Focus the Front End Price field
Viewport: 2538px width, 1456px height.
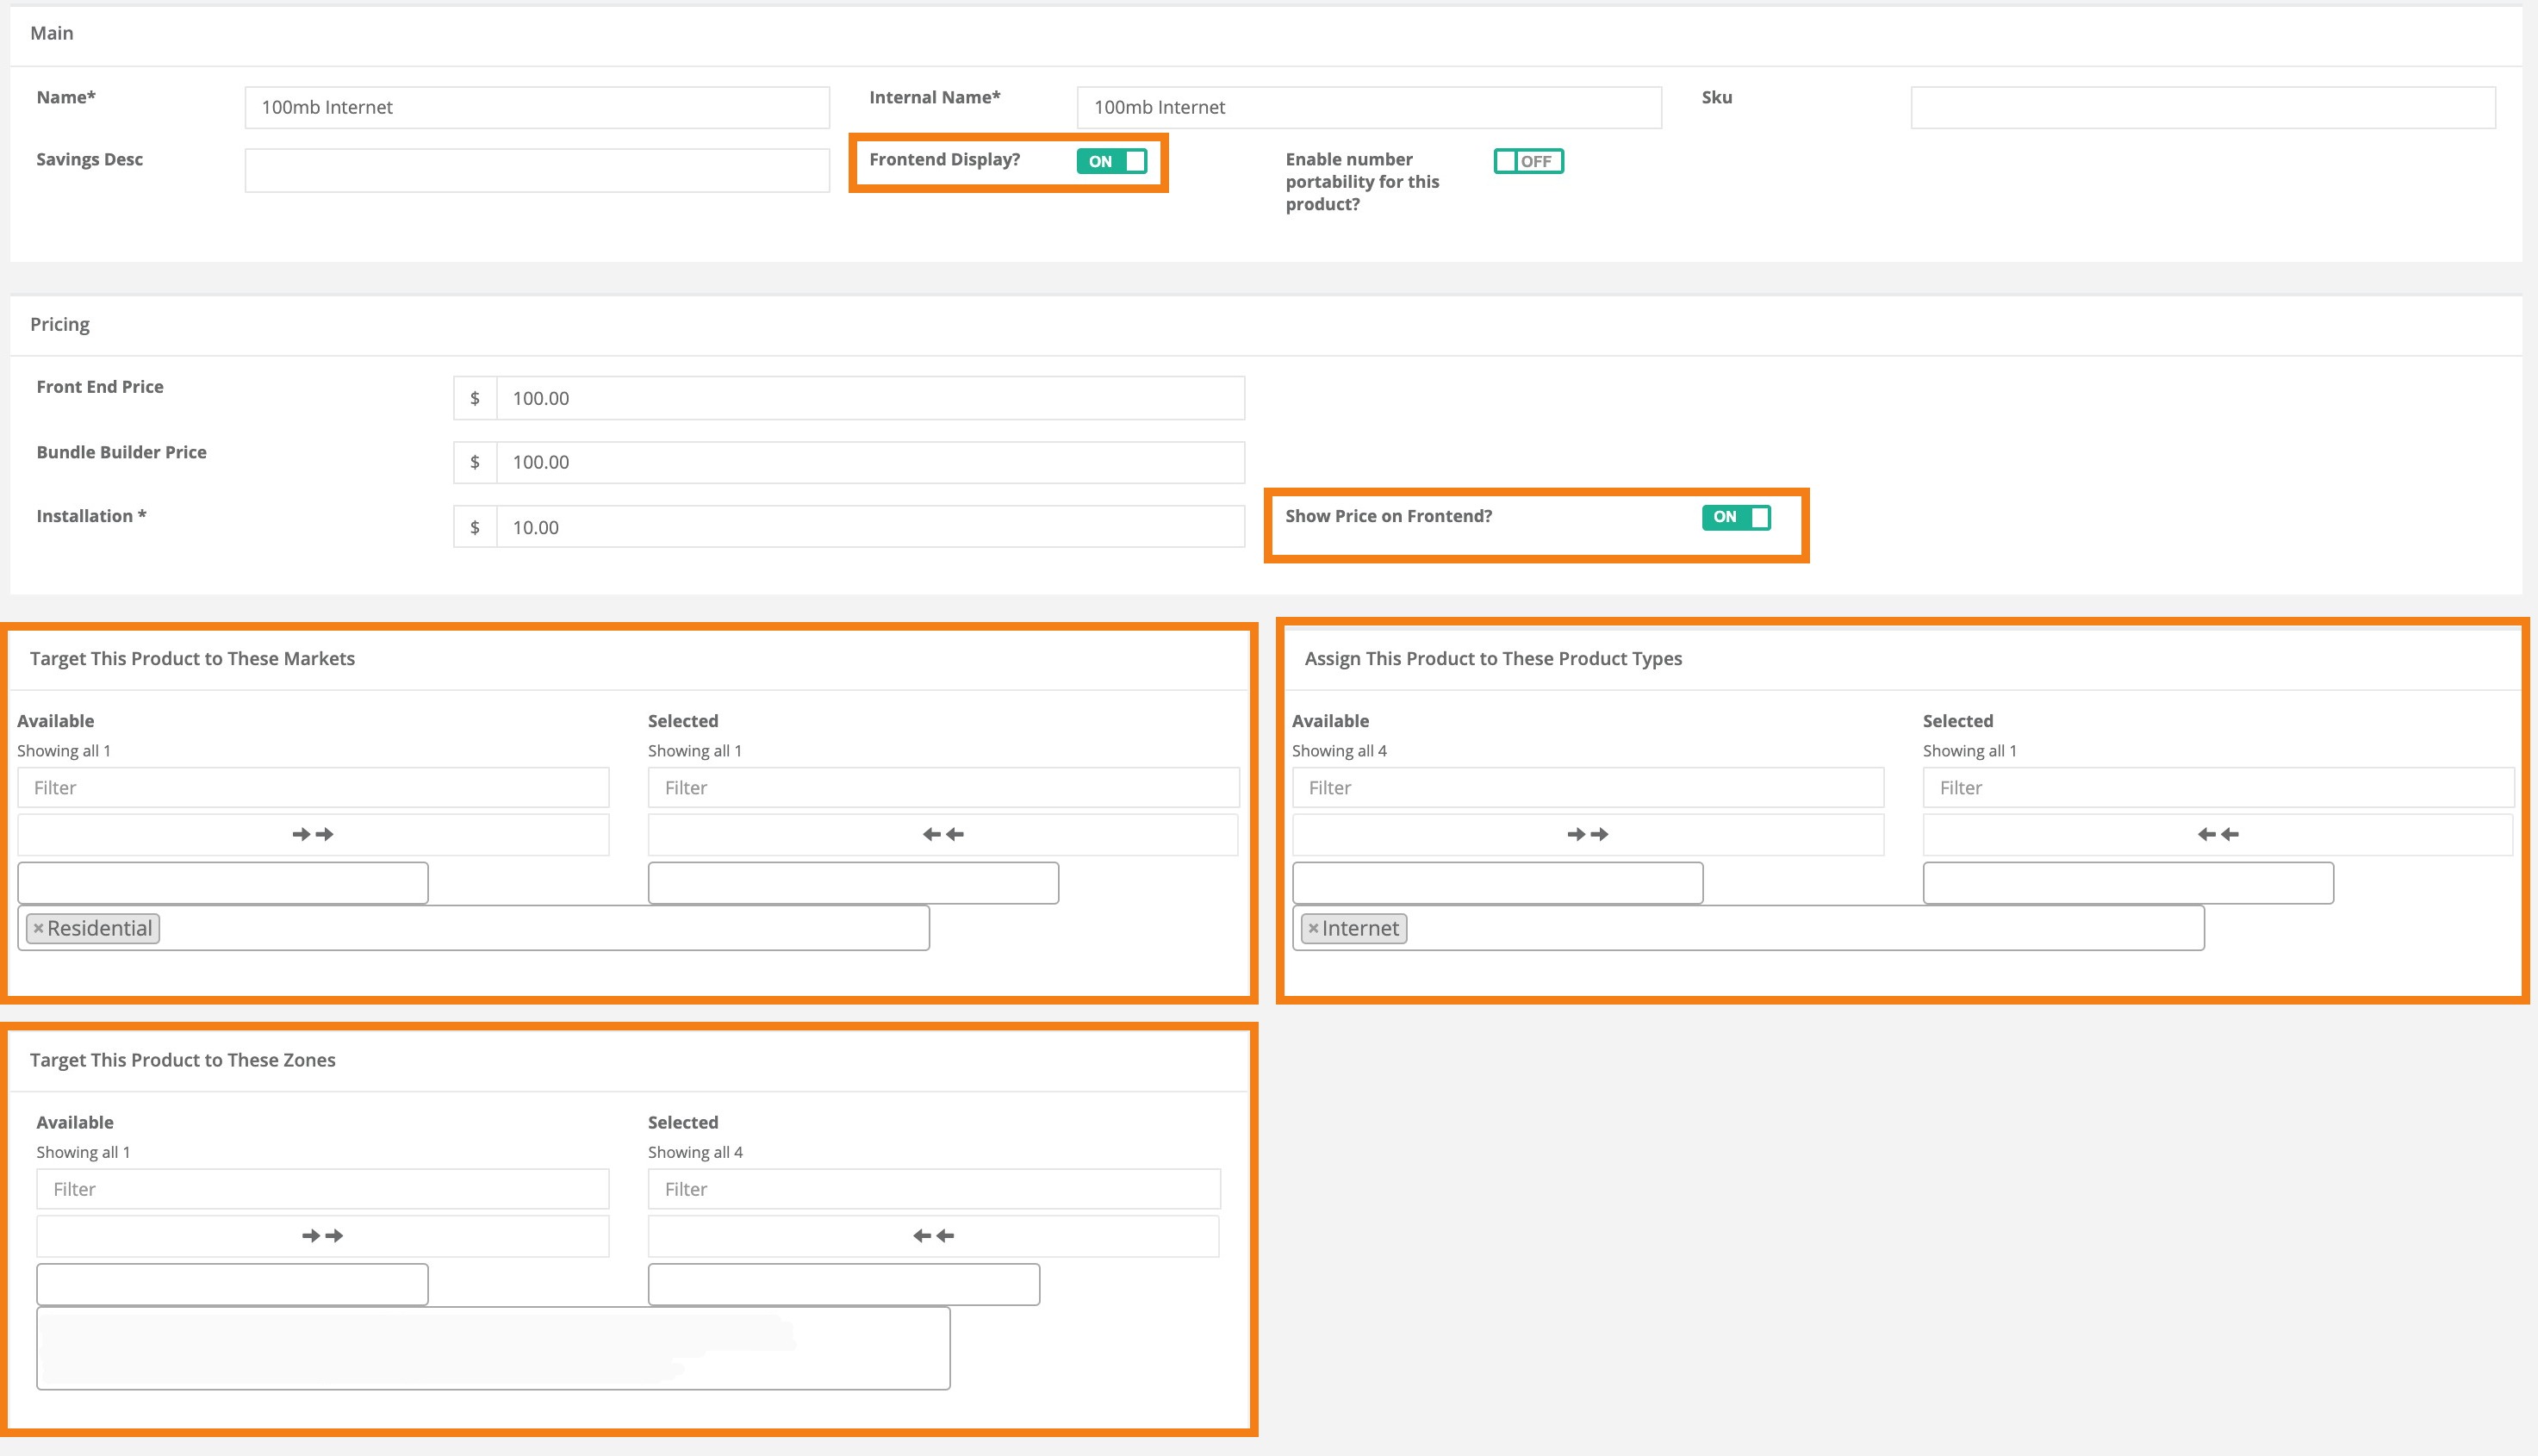[x=870, y=398]
